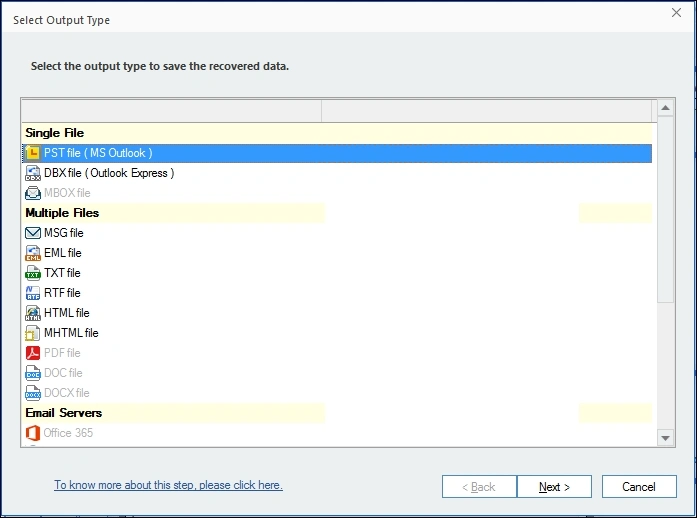Click the first list column header
The height and width of the screenshot is (518, 697).
pyautogui.click(x=172, y=111)
